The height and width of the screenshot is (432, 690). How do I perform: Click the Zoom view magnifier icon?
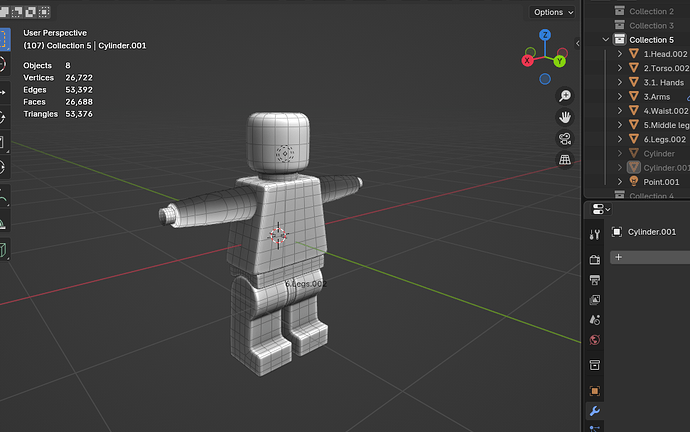565,96
